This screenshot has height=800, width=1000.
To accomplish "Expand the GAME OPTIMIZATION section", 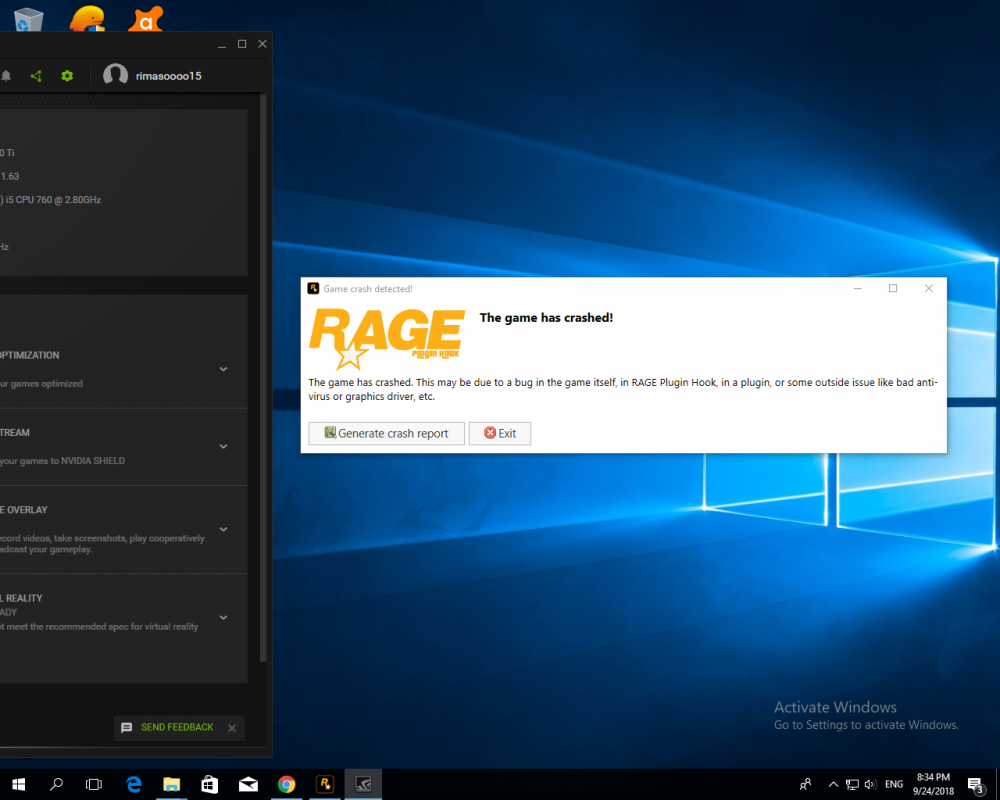I will [223, 368].
